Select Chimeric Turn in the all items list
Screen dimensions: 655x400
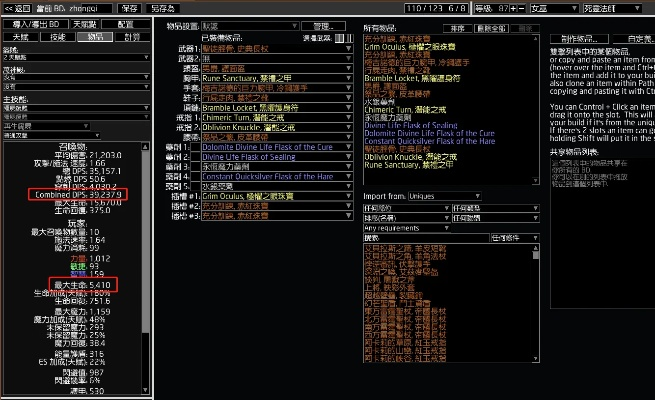pyautogui.click(x=405, y=110)
